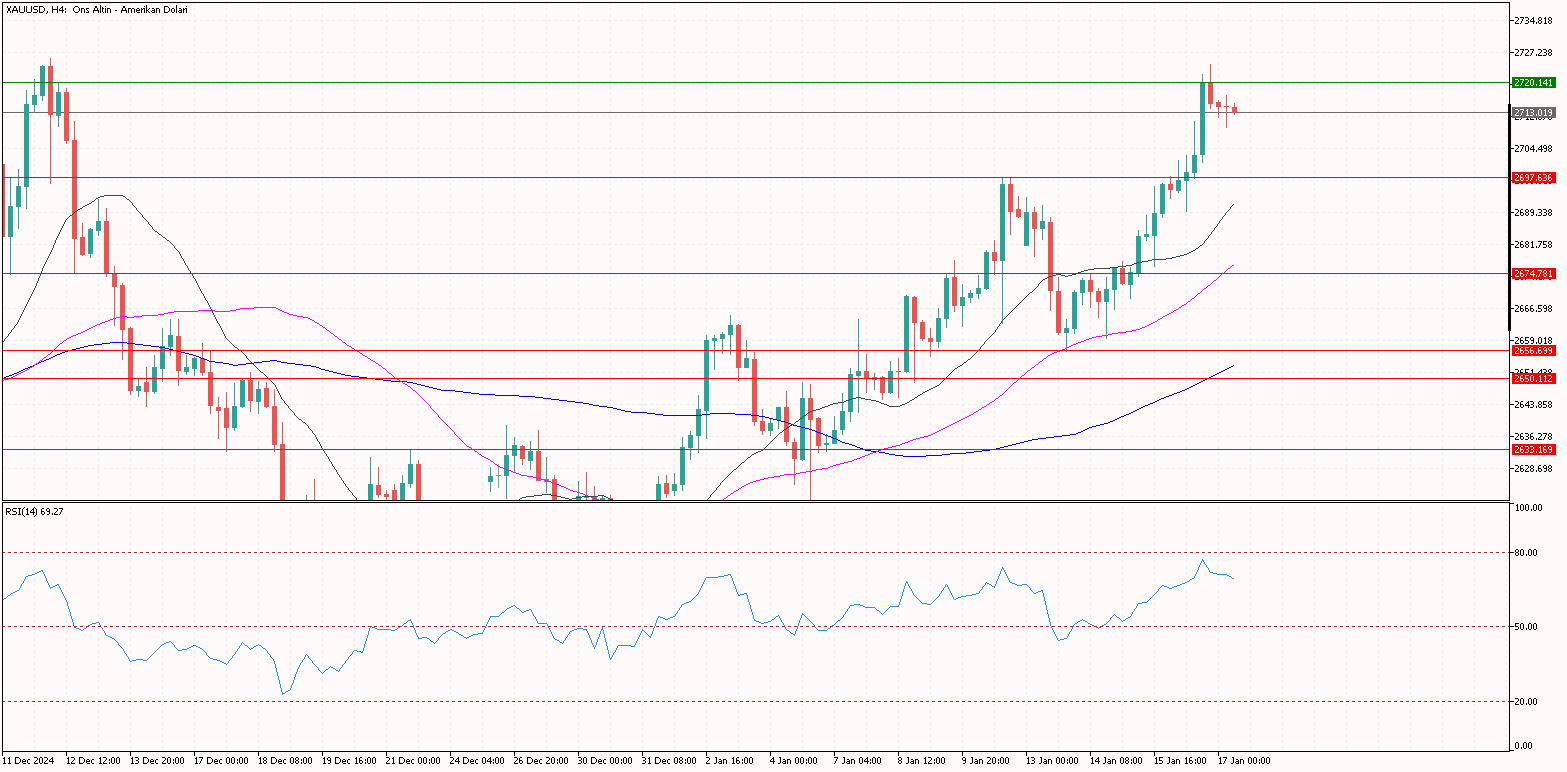Click the 2704.498 price scale value
The height and width of the screenshot is (772, 1567).
pos(1533,148)
